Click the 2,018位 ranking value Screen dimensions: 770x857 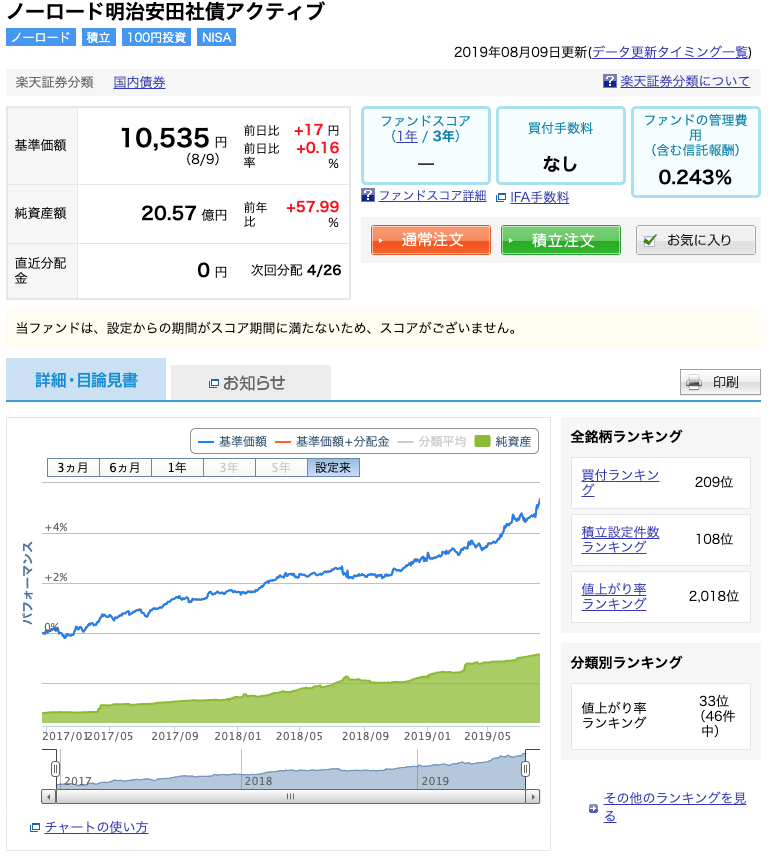click(714, 596)
